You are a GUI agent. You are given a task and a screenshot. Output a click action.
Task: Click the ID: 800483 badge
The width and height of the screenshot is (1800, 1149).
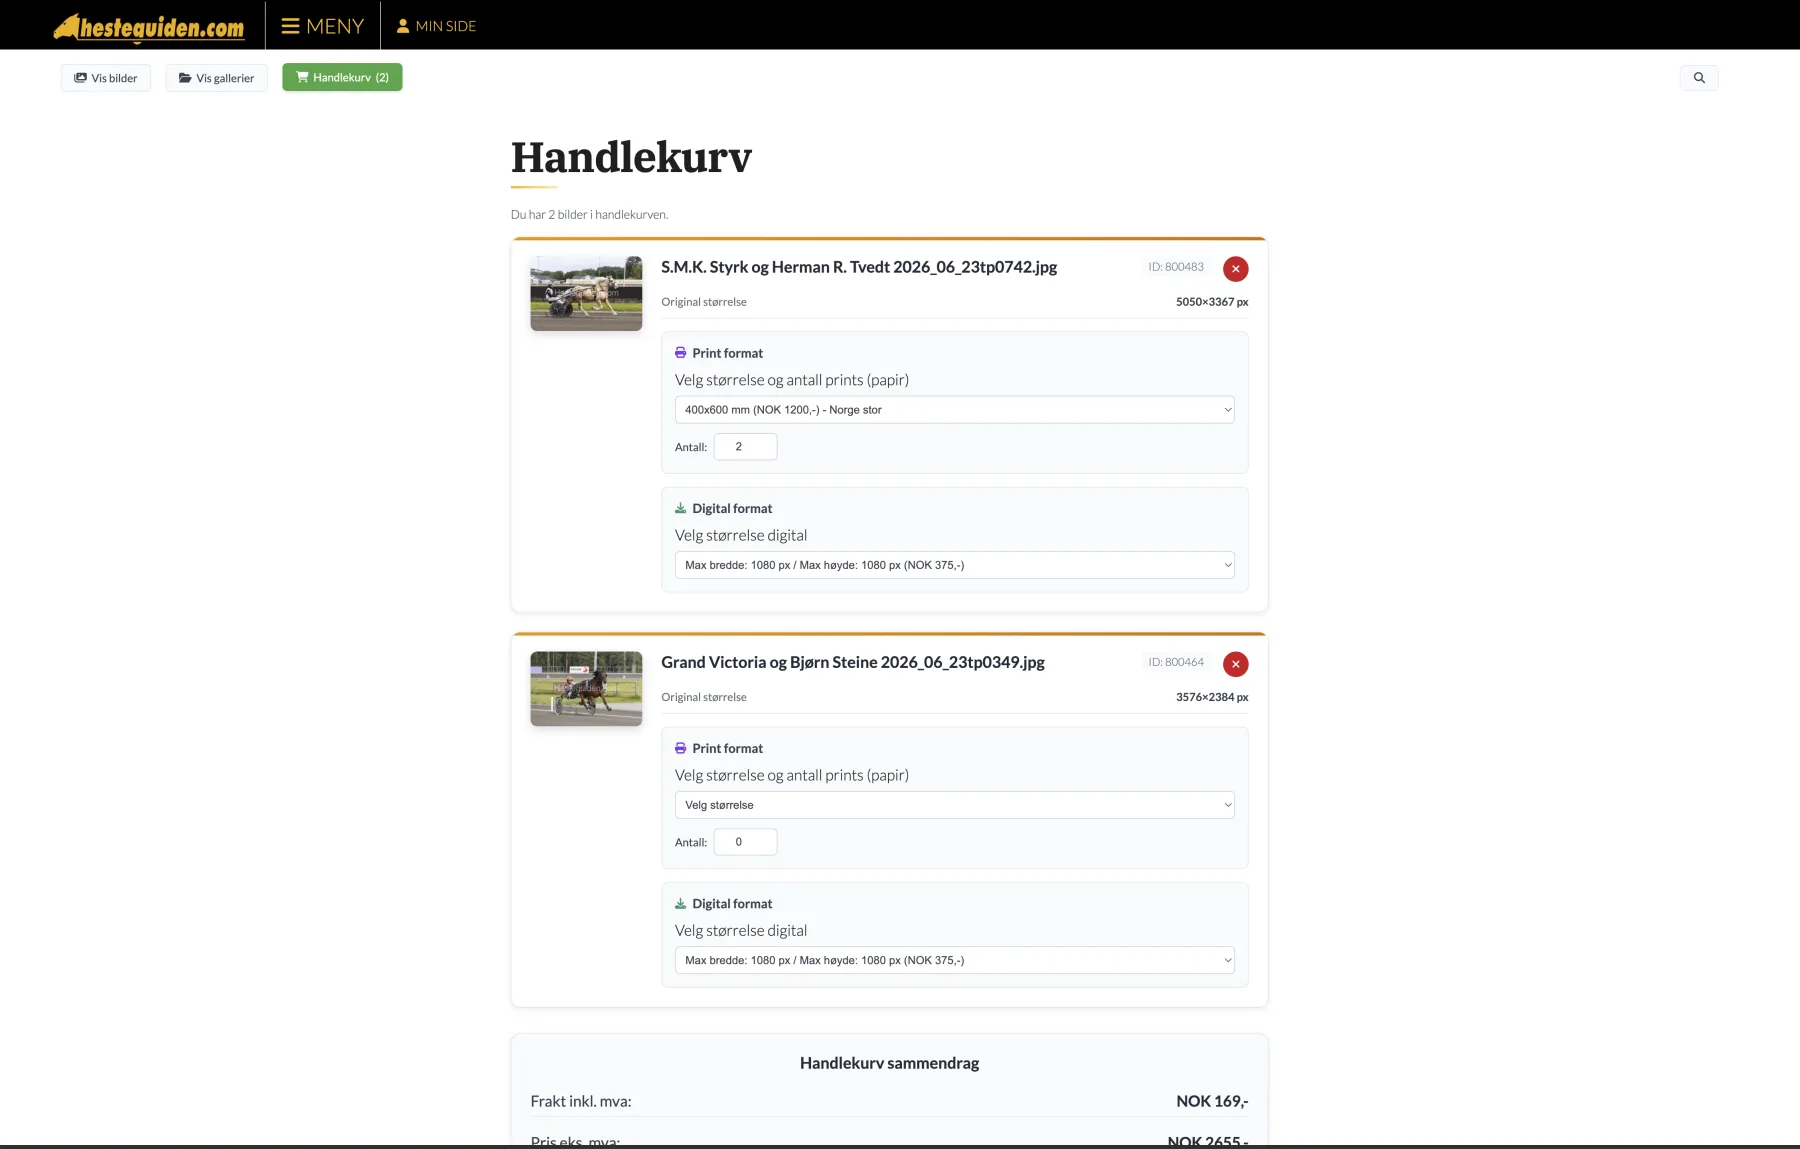click(x=1176, y=267)
